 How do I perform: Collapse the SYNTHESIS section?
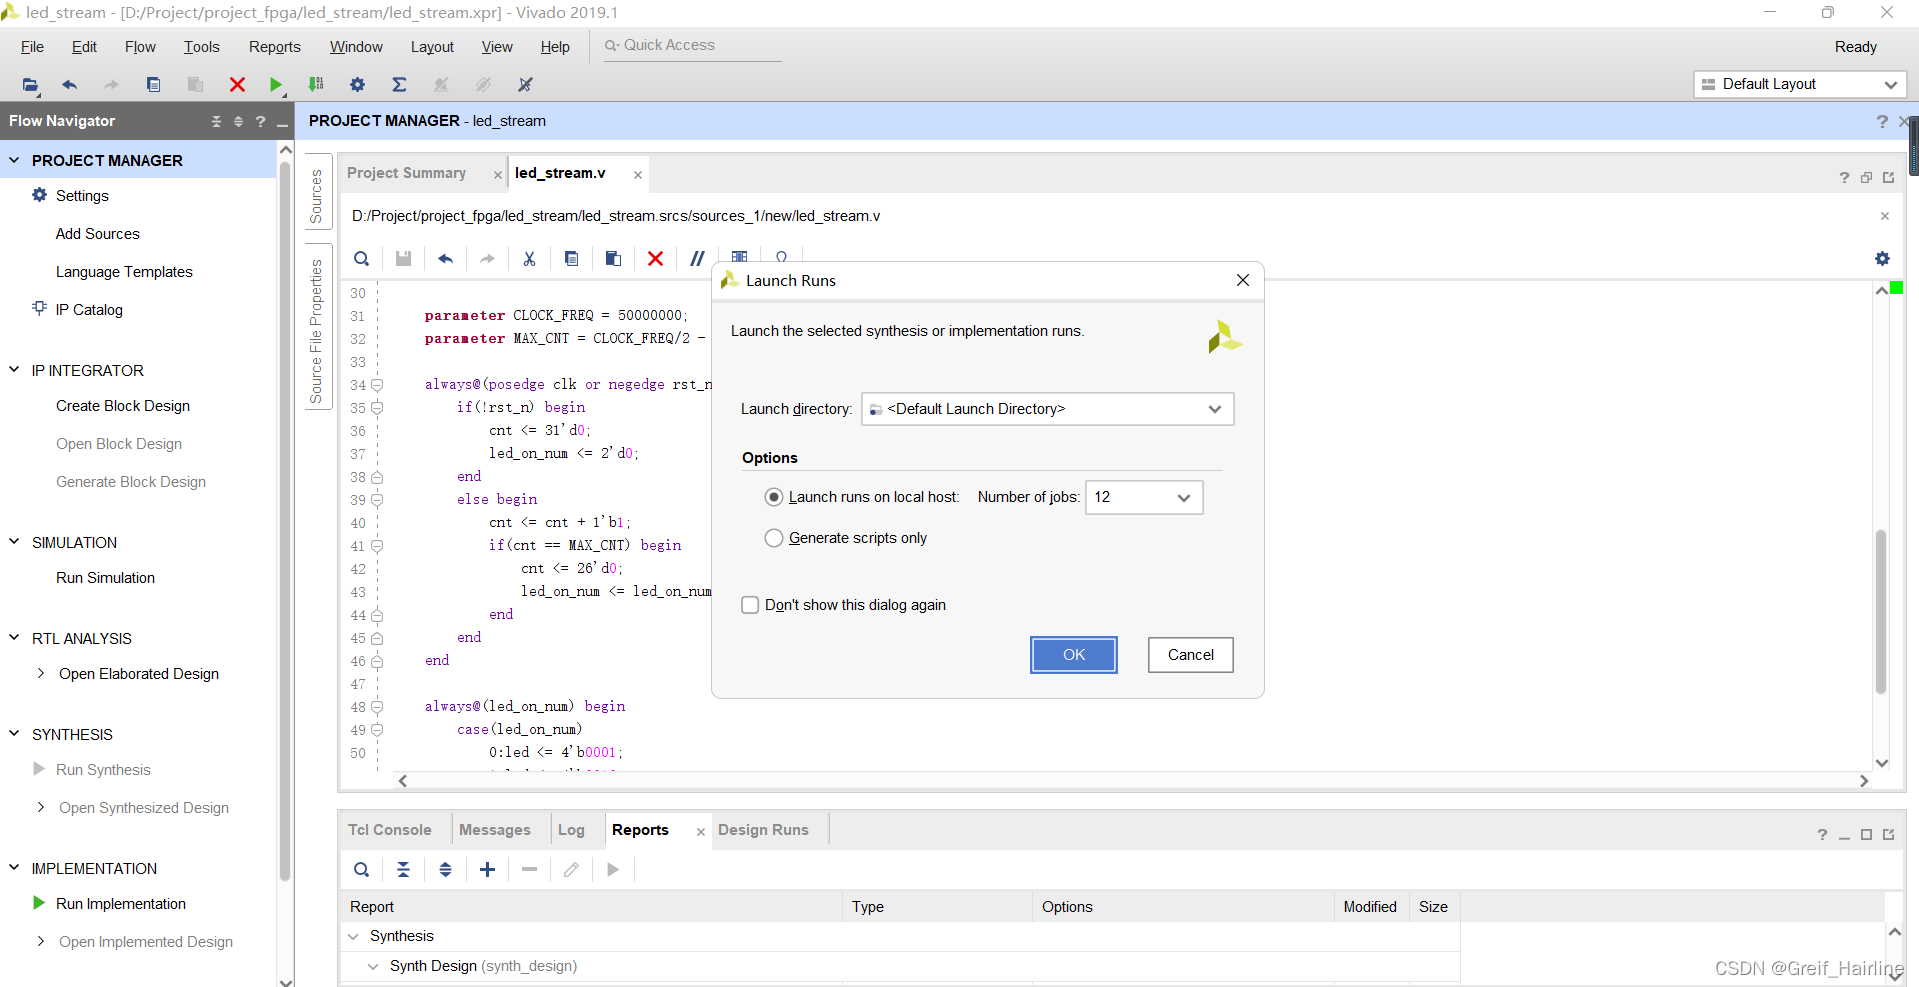click(14, 734)
